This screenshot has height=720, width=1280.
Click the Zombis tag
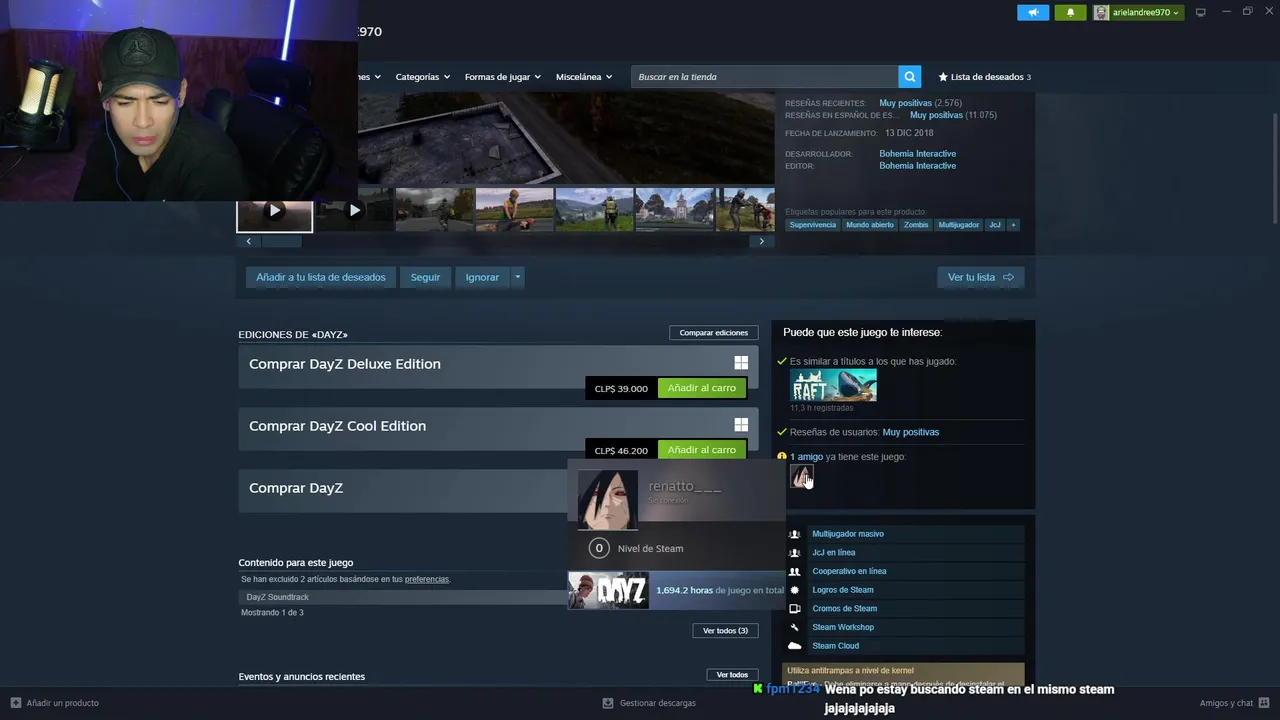(916, 225)
